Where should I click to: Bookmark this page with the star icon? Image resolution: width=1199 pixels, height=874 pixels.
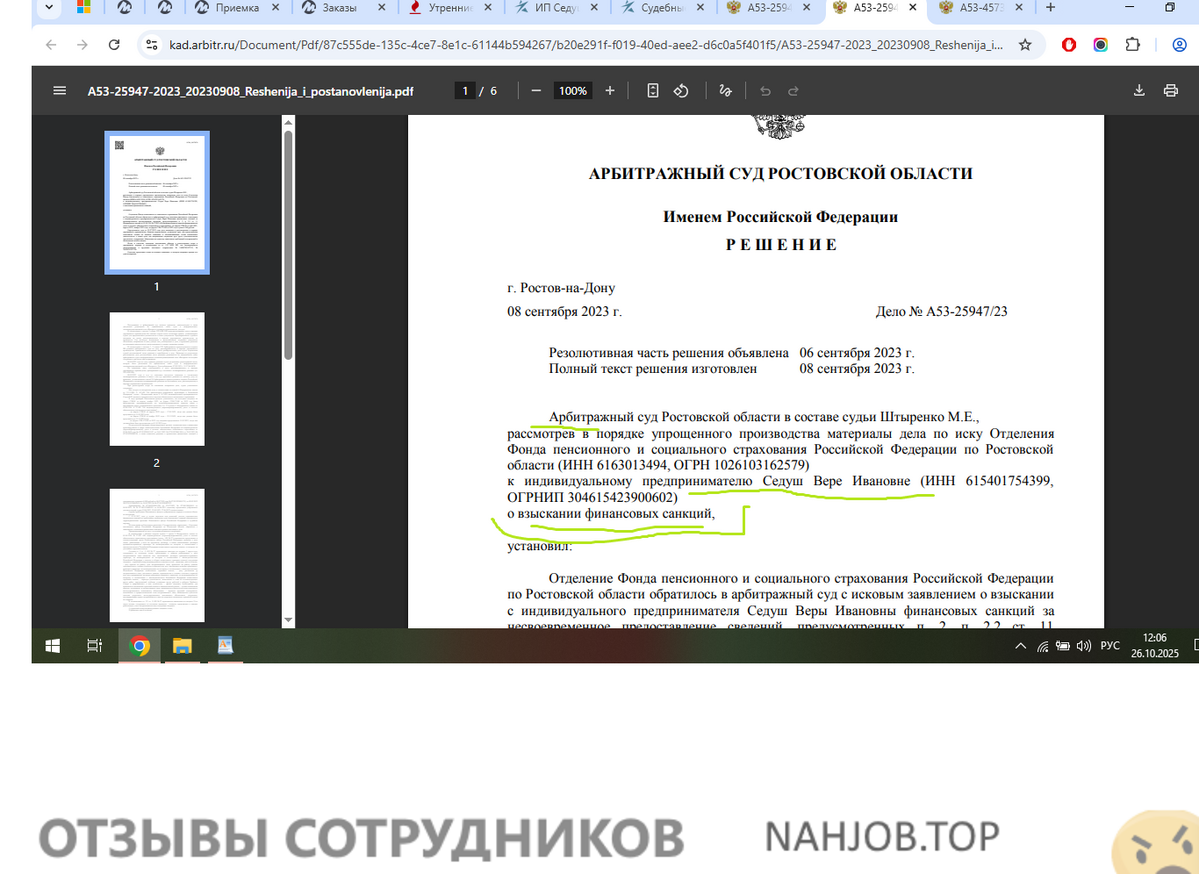tap(1025, 45)
